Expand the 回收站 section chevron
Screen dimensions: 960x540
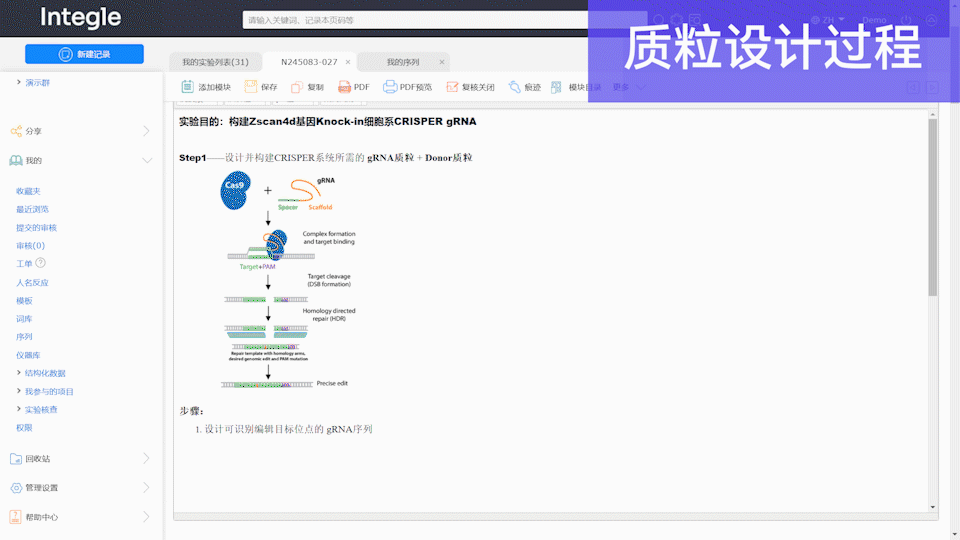point(146,458)
